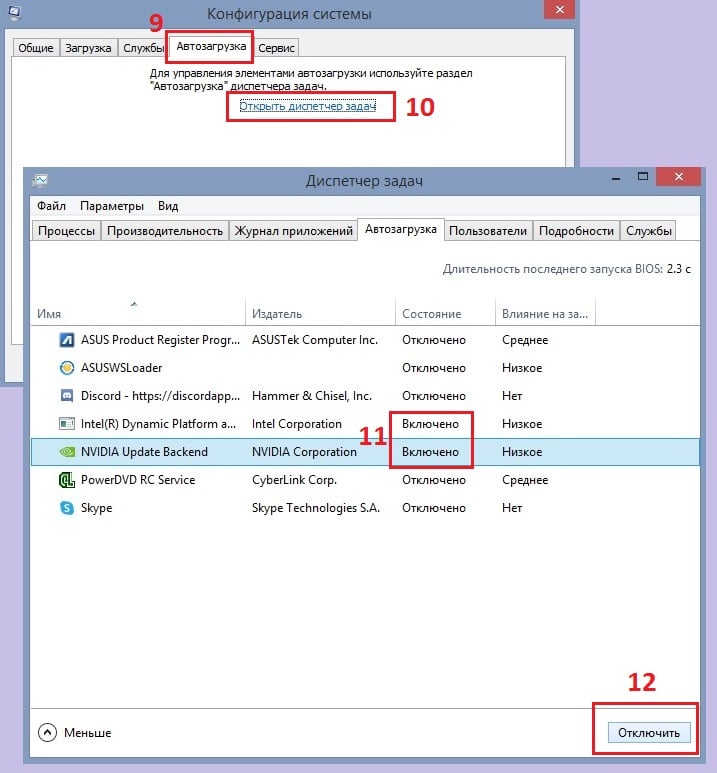
Task: Click the Skype startup item icon
Action: pos(67,508)
